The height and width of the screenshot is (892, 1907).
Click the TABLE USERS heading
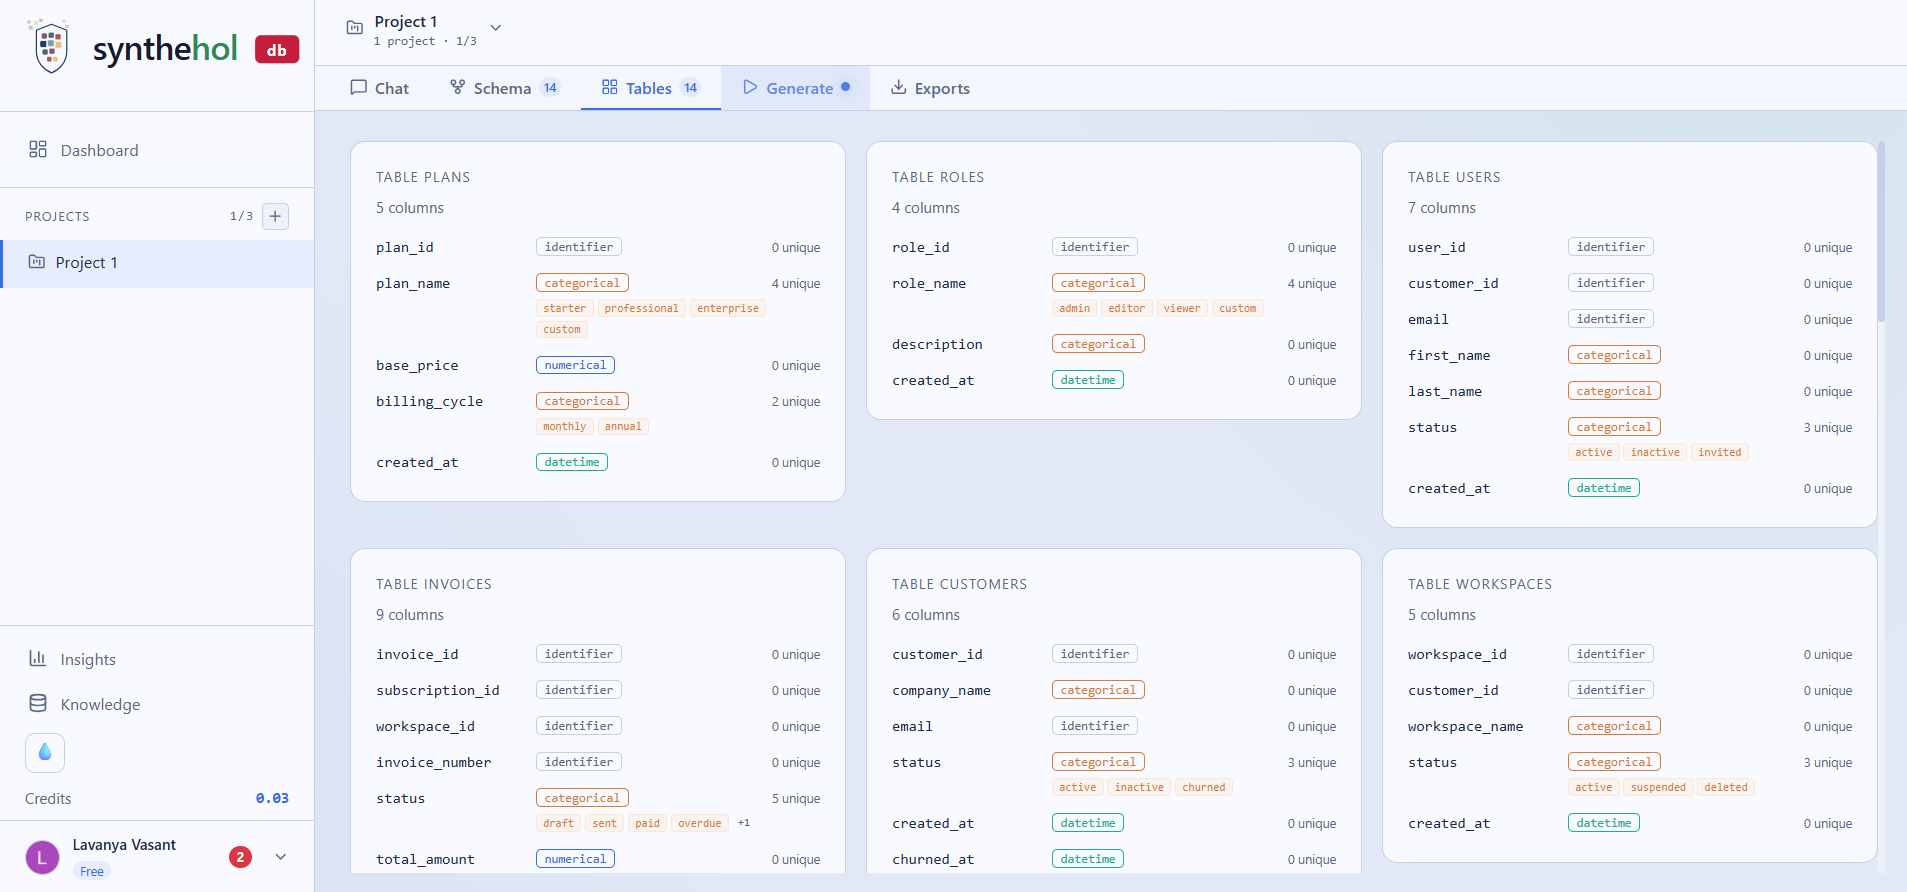(x=1454, y=177)
